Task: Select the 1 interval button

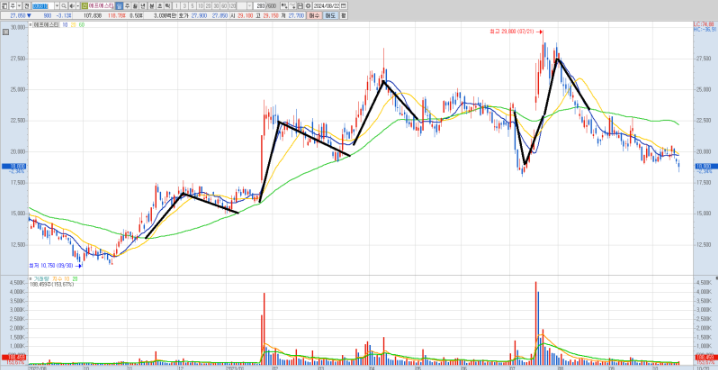Action: coord(176,6)
